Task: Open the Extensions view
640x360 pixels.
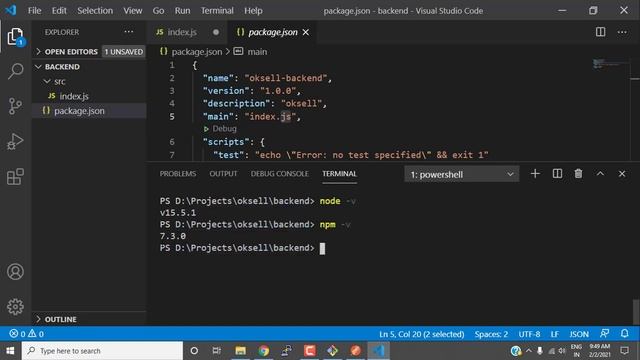Action: pyautogui.click(x=15, y=176)
